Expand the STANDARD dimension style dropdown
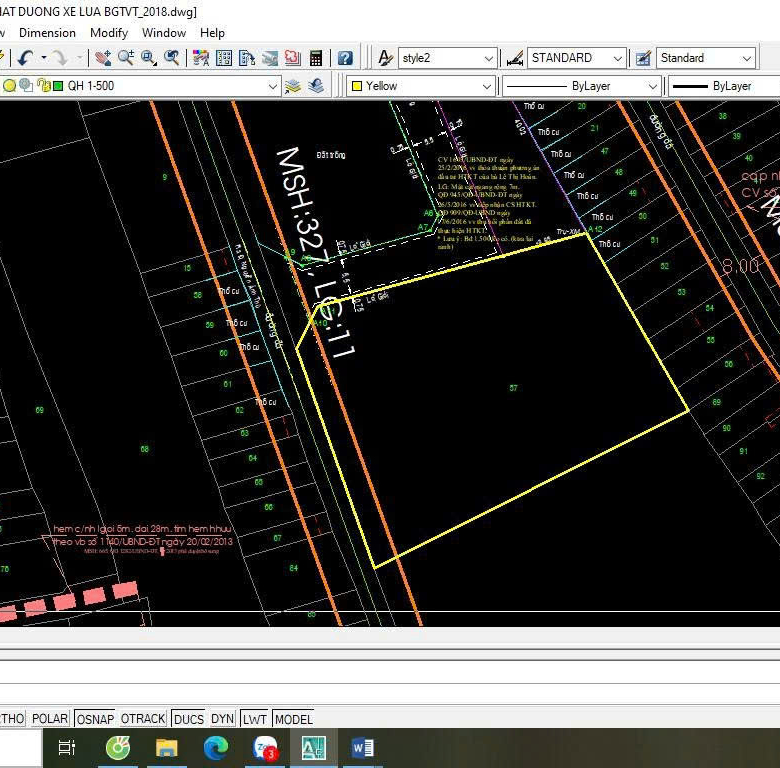Screen dimensions: 780x768 (x=617, y=58)
